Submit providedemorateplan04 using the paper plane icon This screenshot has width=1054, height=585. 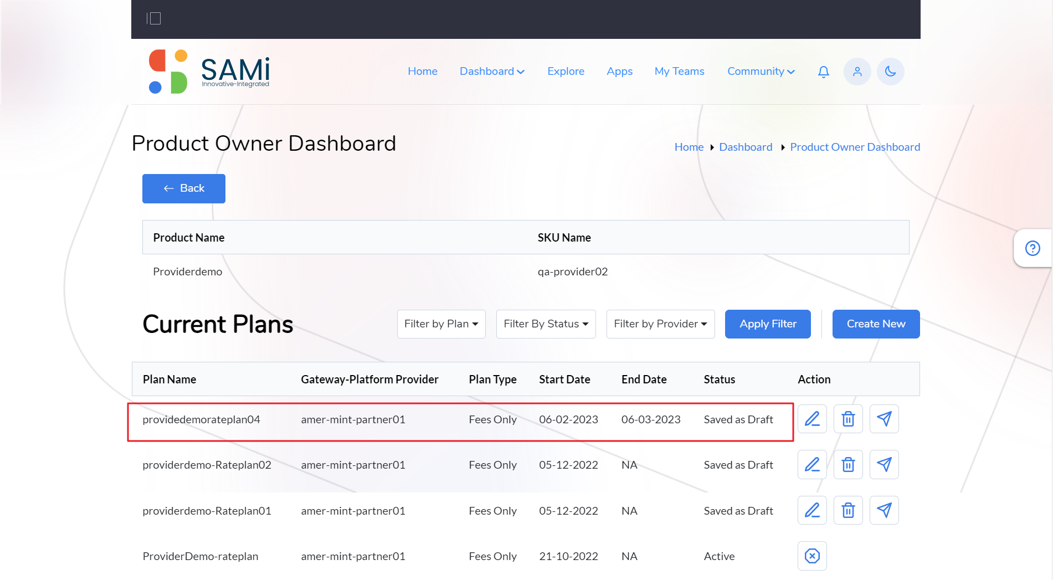(884, 419)
